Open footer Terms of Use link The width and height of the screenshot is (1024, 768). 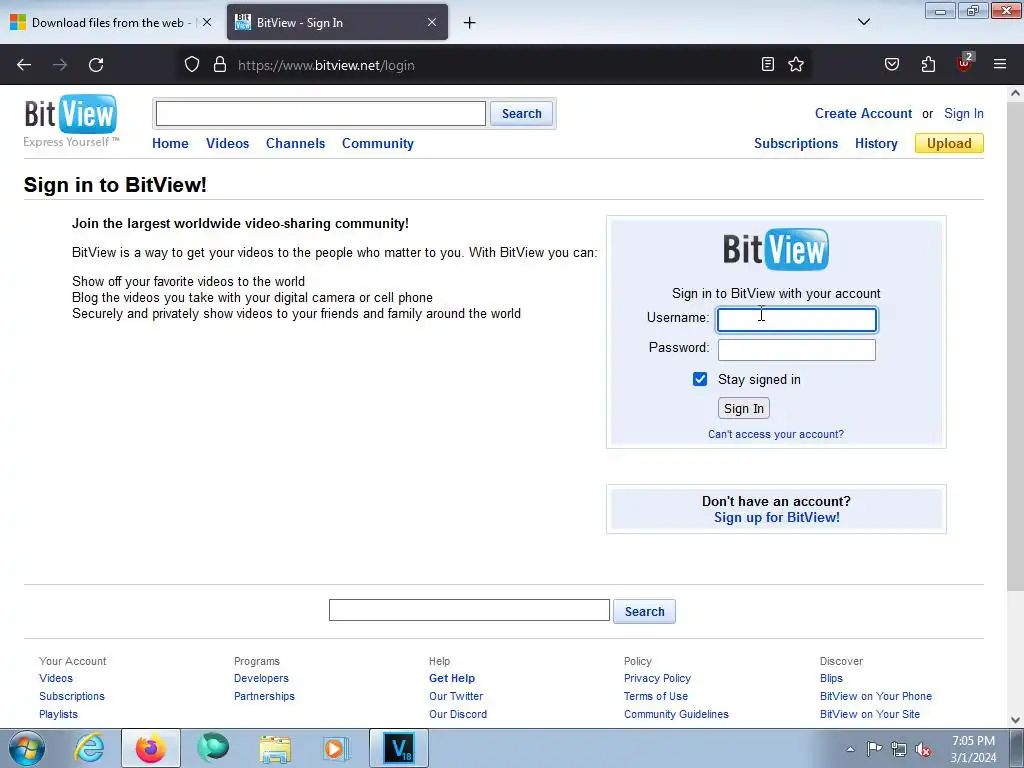(x=656, y=696)
